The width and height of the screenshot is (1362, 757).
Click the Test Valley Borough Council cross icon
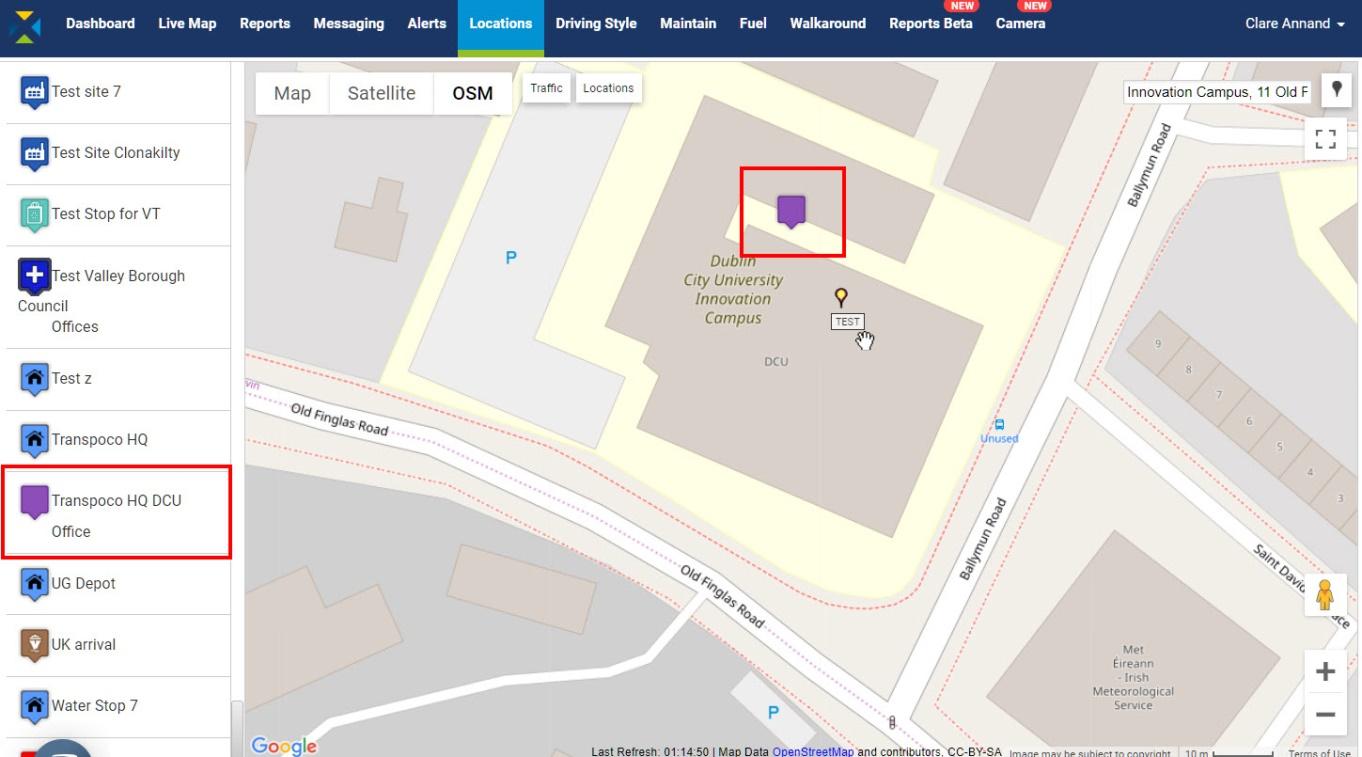coord(34,276)
